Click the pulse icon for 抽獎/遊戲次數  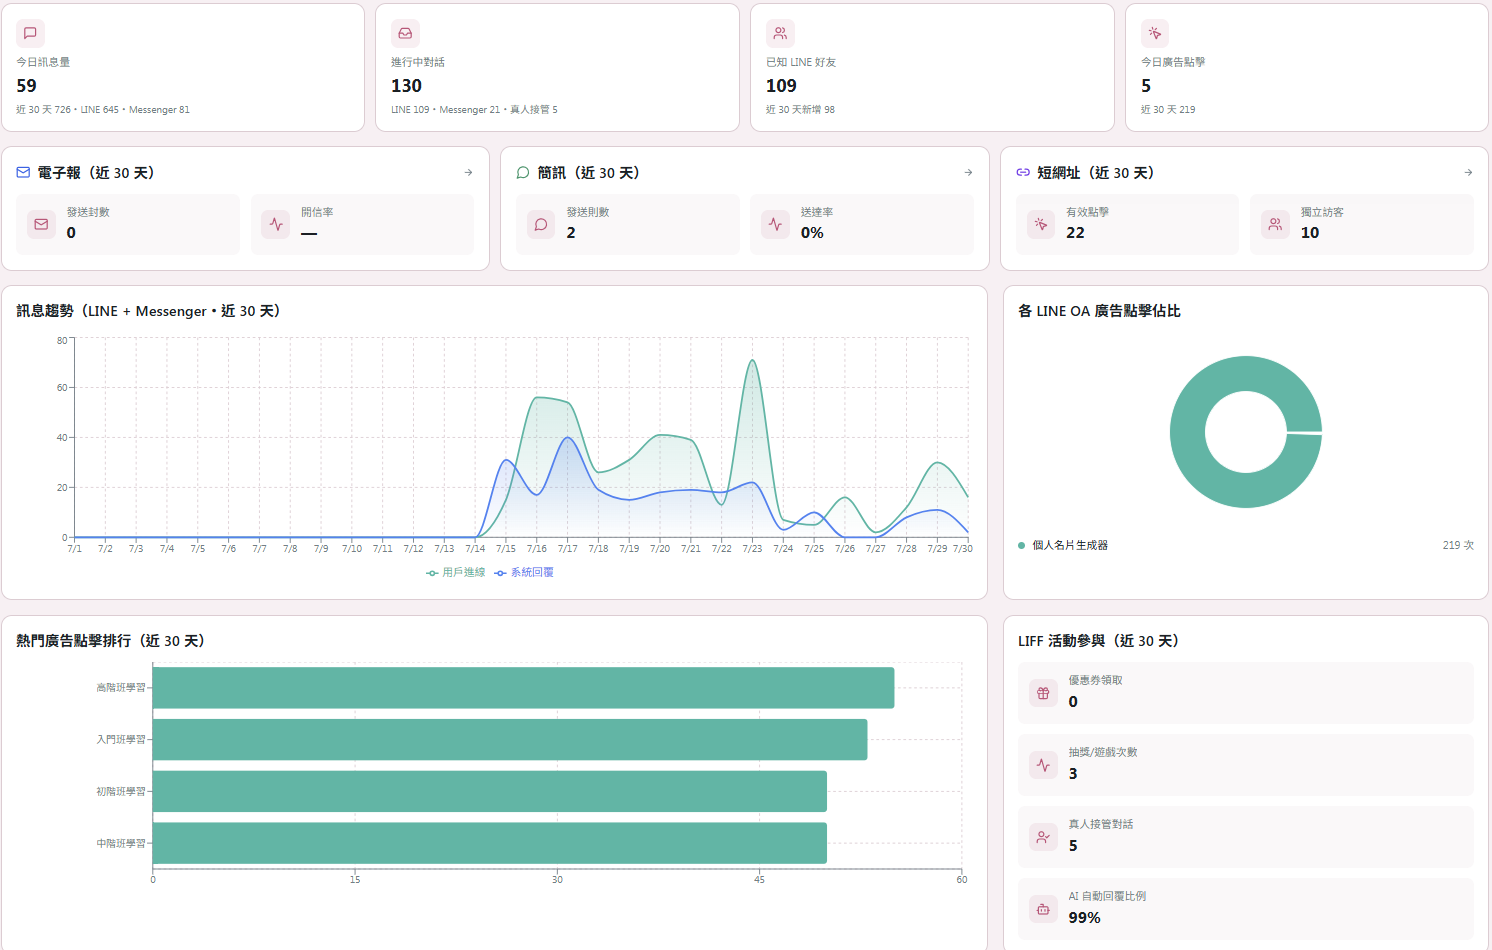coord(1043,765)
